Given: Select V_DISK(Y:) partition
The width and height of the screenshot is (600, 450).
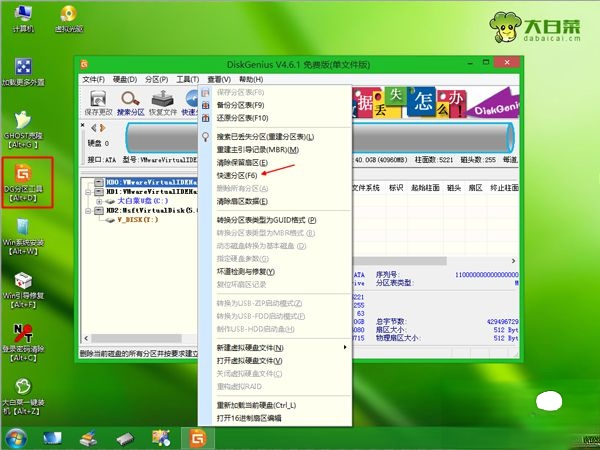Looking at the screenshot, I should point(138,220).
